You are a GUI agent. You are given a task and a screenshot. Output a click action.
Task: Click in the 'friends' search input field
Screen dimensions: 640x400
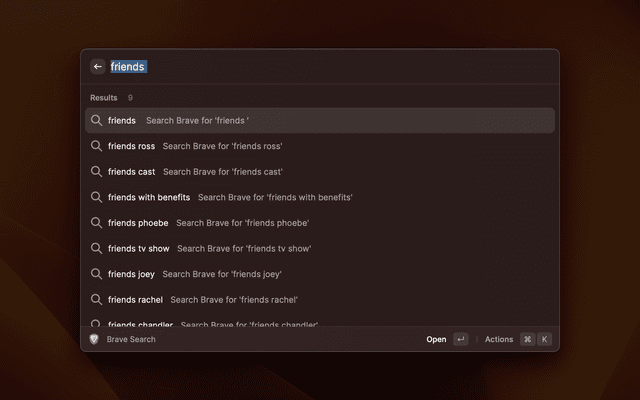tap(300, 67)
